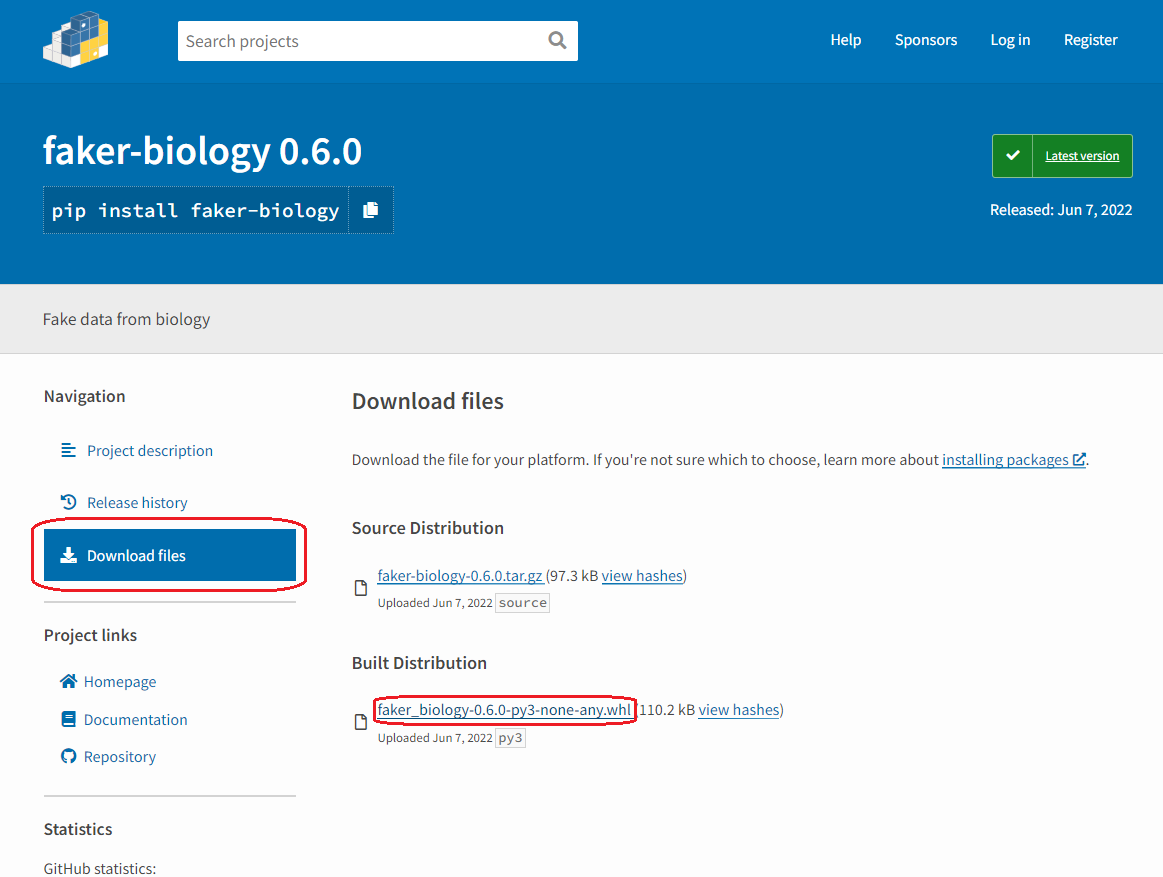Image resolution: width=1163 pixels, height=877 pixels.
Task: Click the PyPI logo
Action: click(75, 40)
